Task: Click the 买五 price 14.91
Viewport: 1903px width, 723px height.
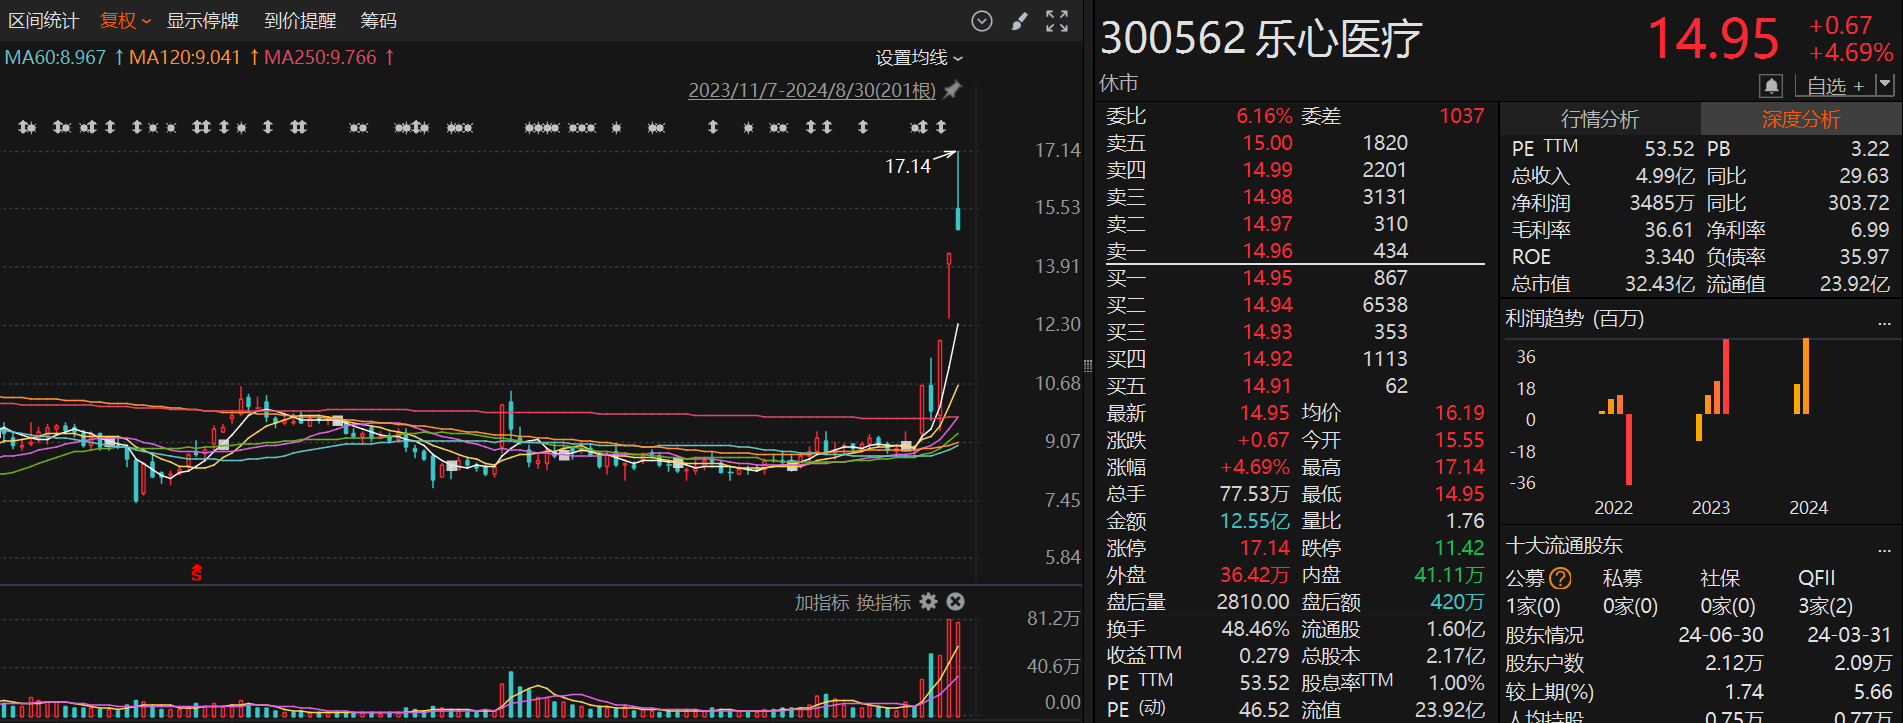Action: [x=1268, y=386]
